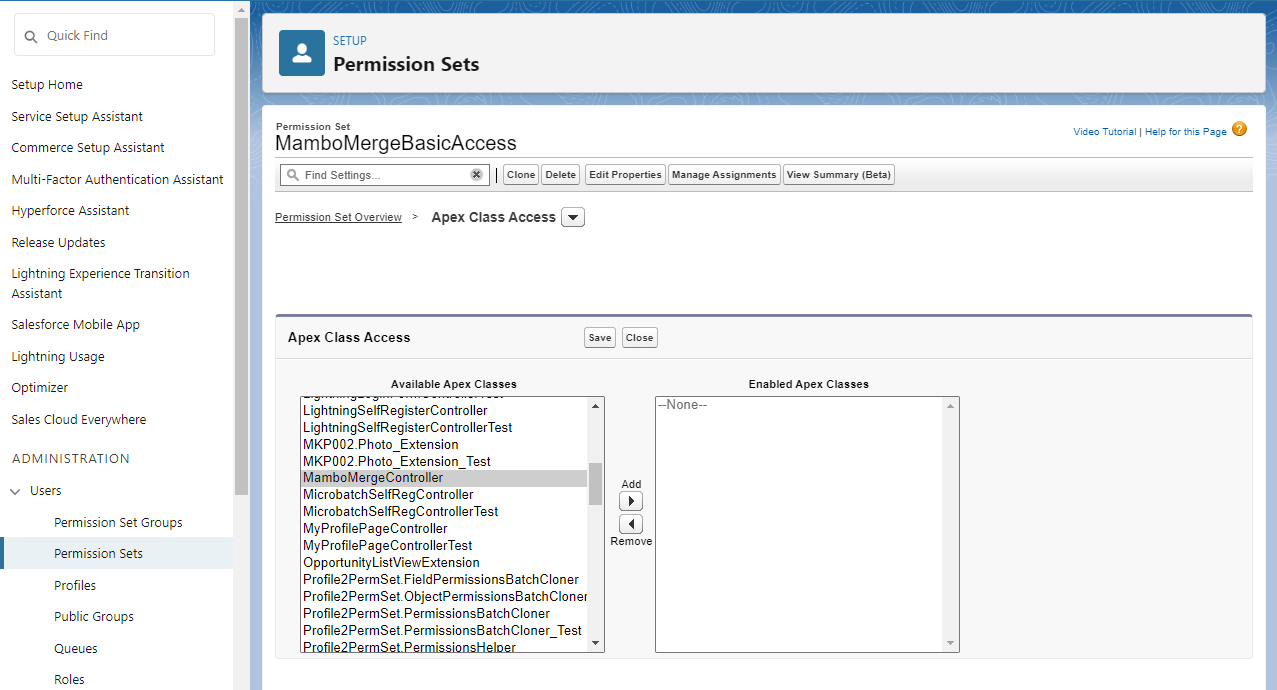Open the Video Tutorial link

(1104, 132)
